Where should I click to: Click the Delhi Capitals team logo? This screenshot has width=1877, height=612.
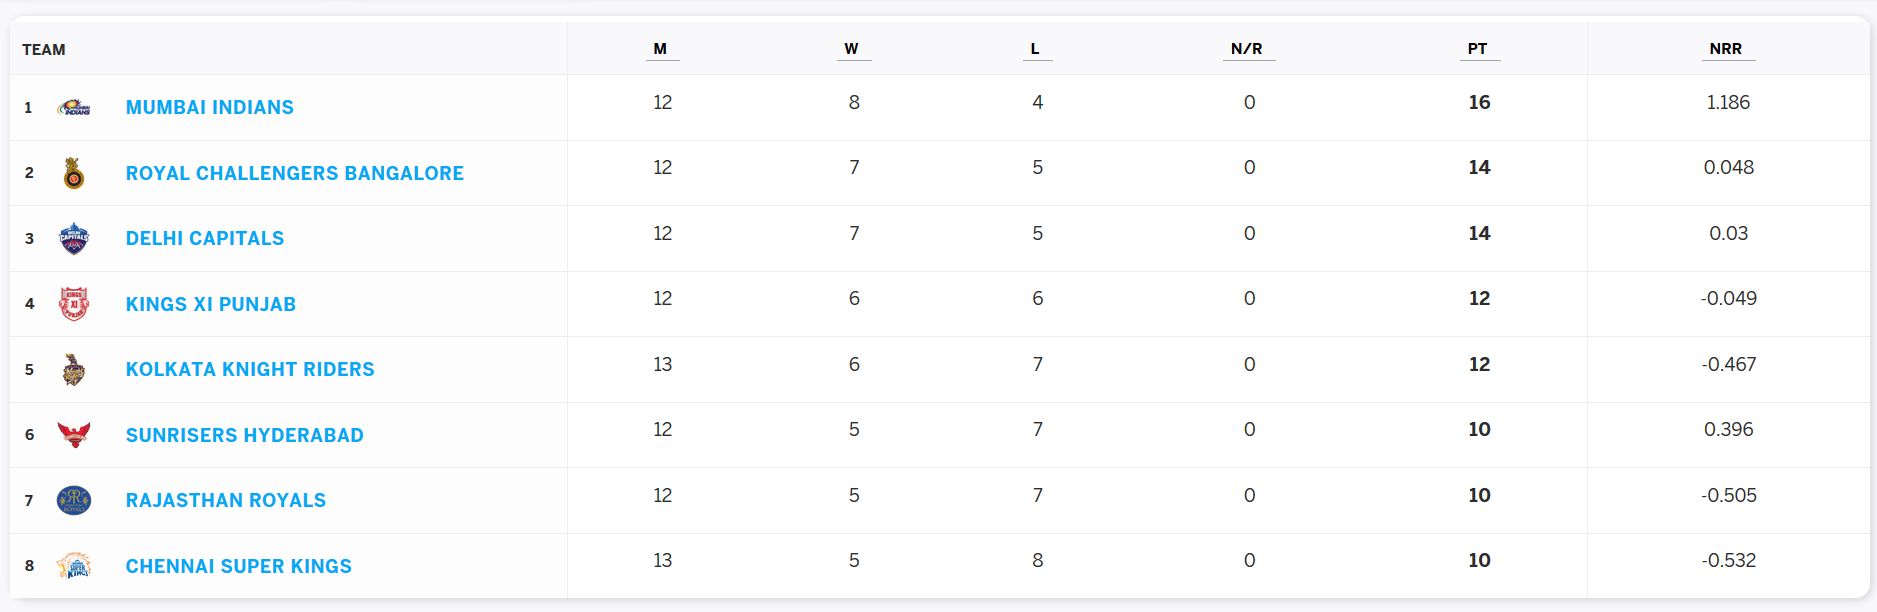[74, 239]
